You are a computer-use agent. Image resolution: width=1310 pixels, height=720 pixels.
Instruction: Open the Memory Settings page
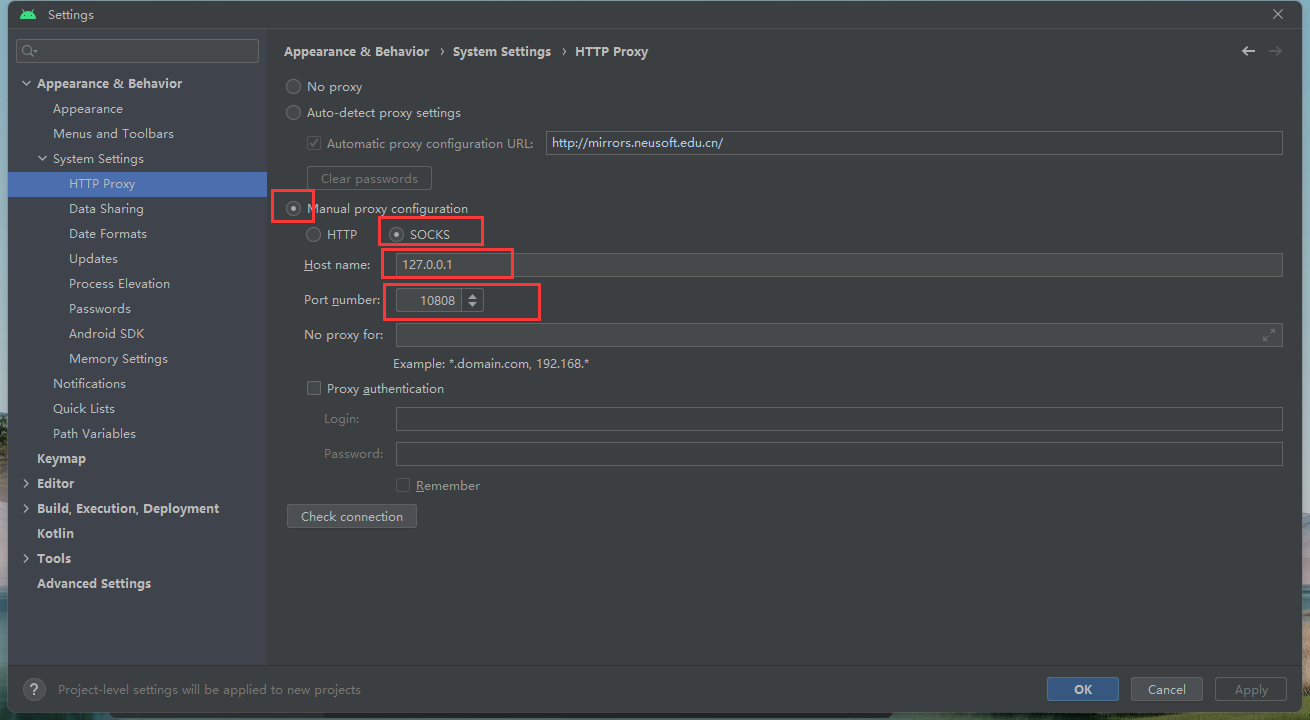coord(118,359)
